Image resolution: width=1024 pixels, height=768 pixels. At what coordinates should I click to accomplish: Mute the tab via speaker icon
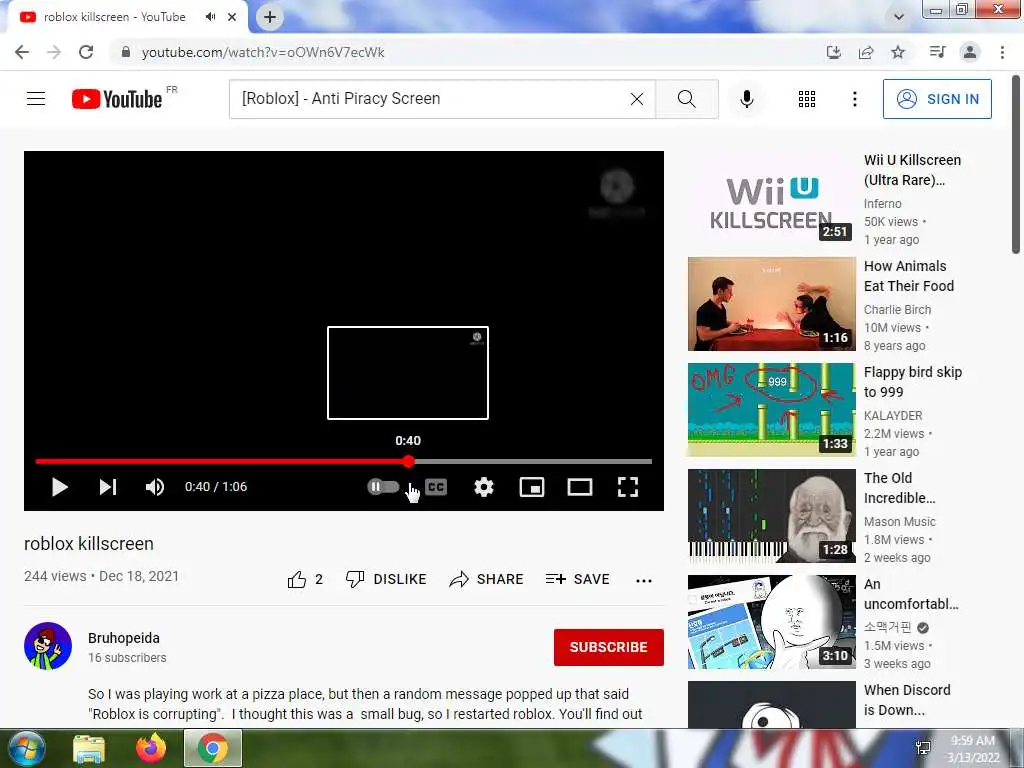click(x=210, y=17)
